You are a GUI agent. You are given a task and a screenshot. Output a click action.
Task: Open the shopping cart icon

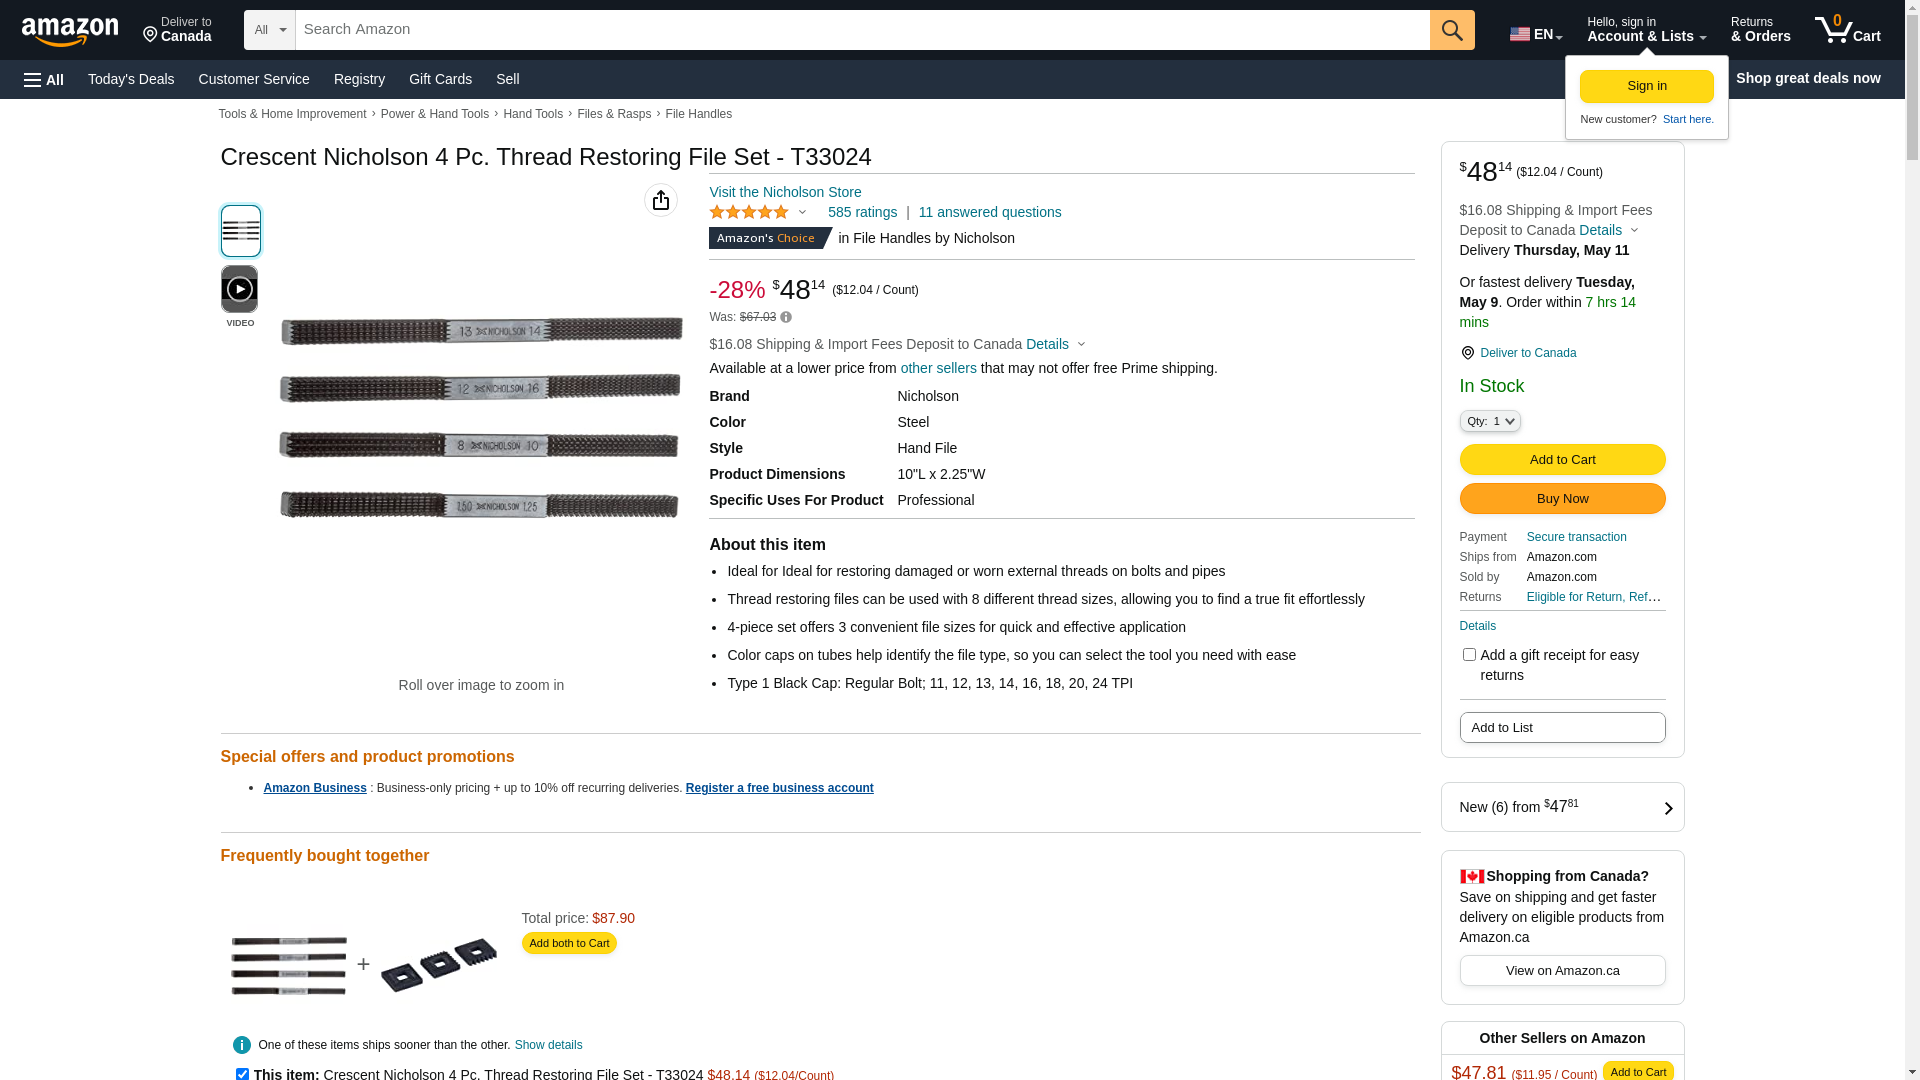pyautogui.click(x=1846, y=30)
